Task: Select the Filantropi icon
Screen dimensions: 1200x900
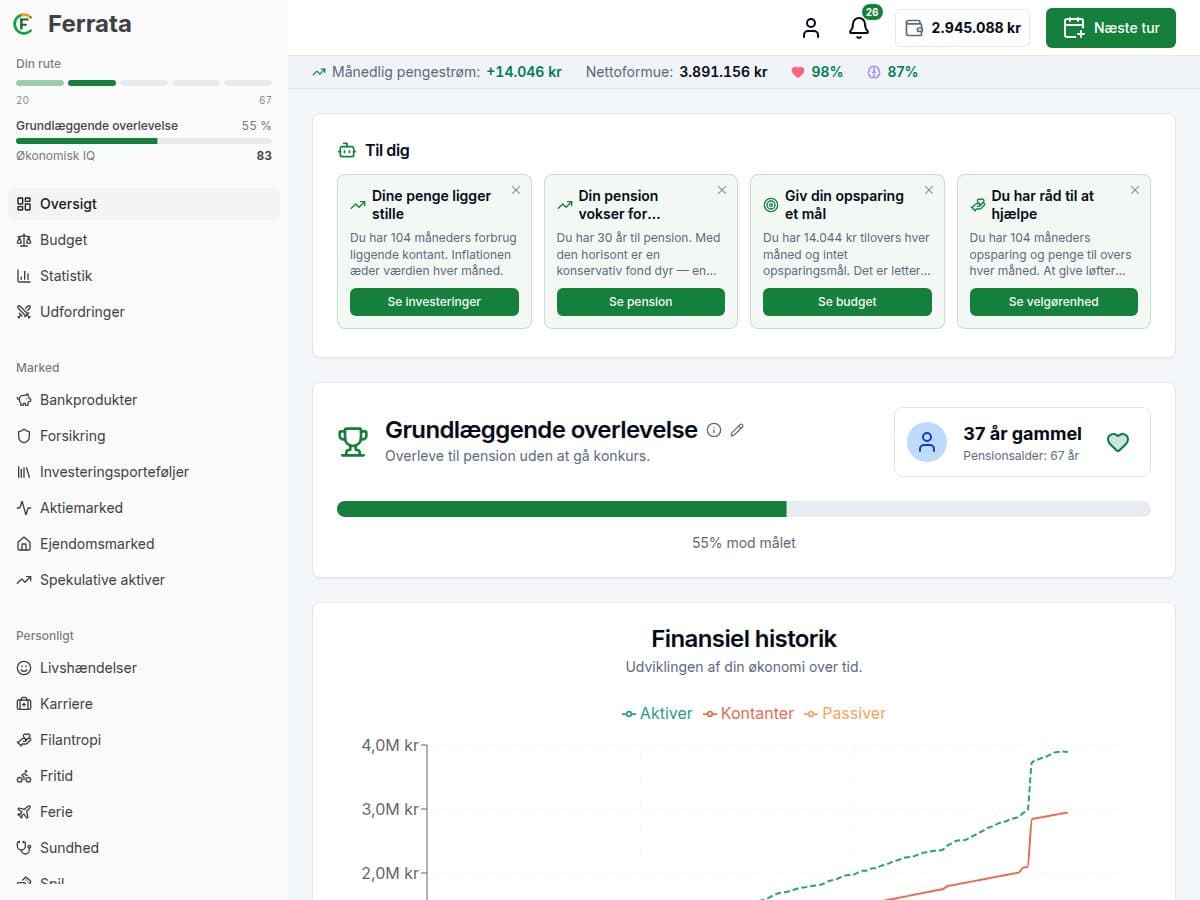Action: (24, 740)
